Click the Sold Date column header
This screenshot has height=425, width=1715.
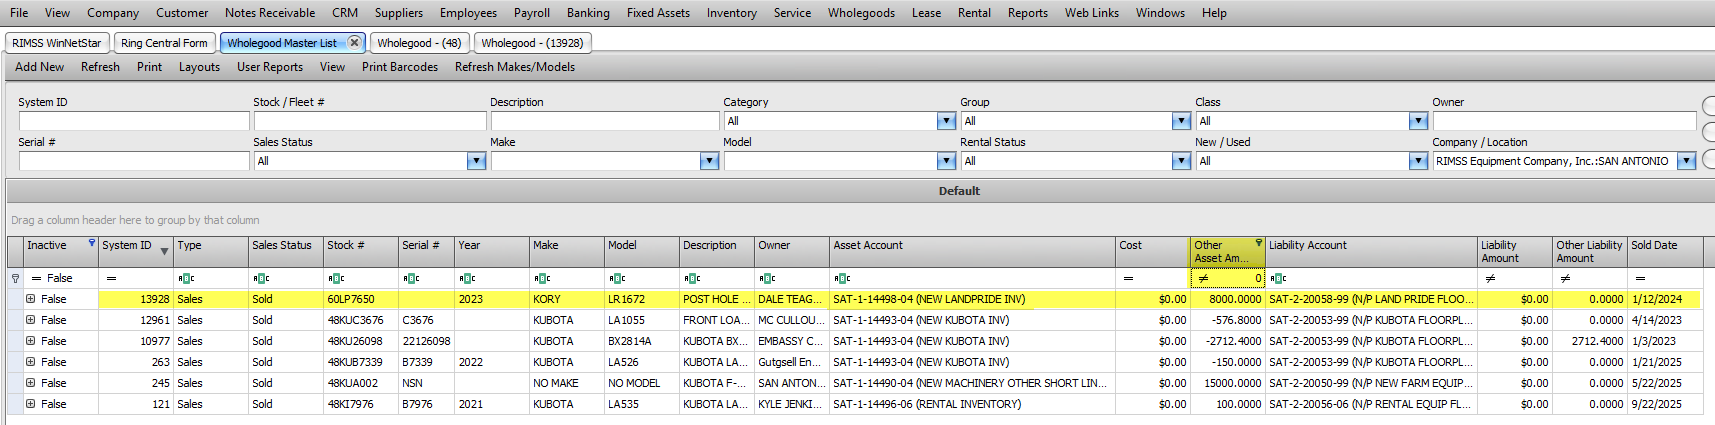point(1665,251)
